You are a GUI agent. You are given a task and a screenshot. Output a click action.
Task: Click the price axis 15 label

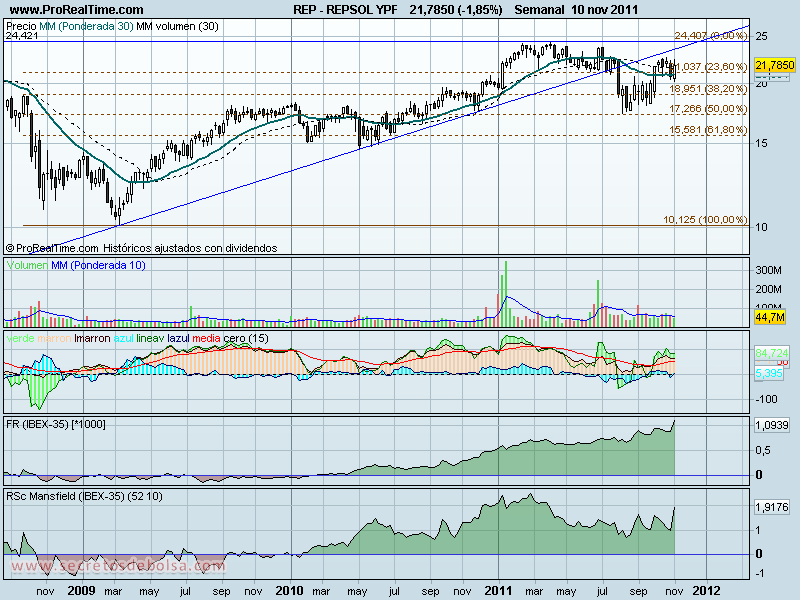point(761,143)
